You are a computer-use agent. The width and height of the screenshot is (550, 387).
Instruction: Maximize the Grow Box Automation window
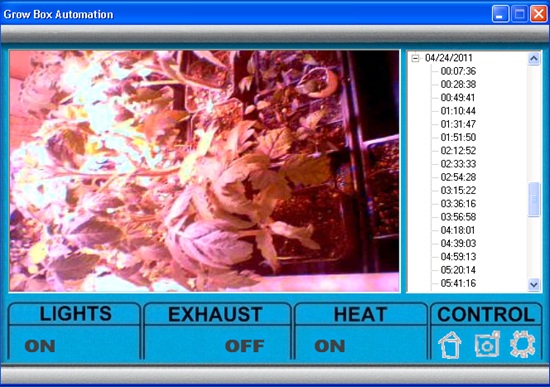[519, 14]
